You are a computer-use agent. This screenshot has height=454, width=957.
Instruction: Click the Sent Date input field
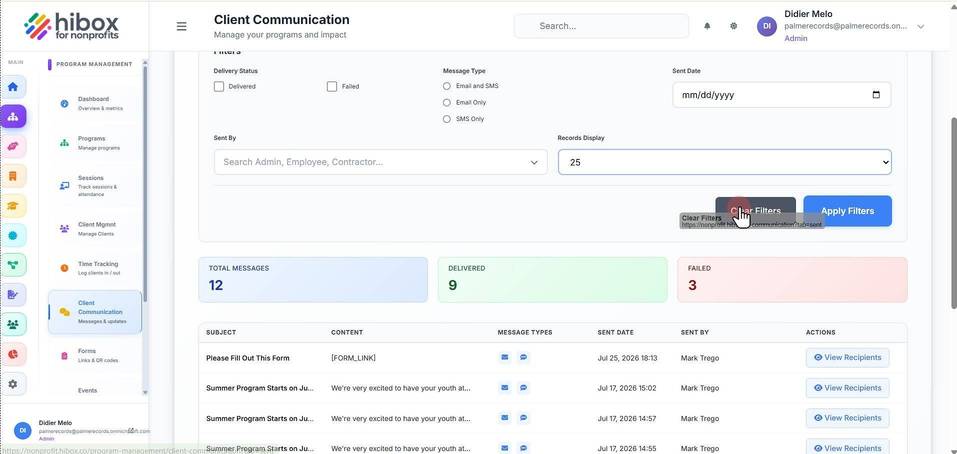(781, 95)
